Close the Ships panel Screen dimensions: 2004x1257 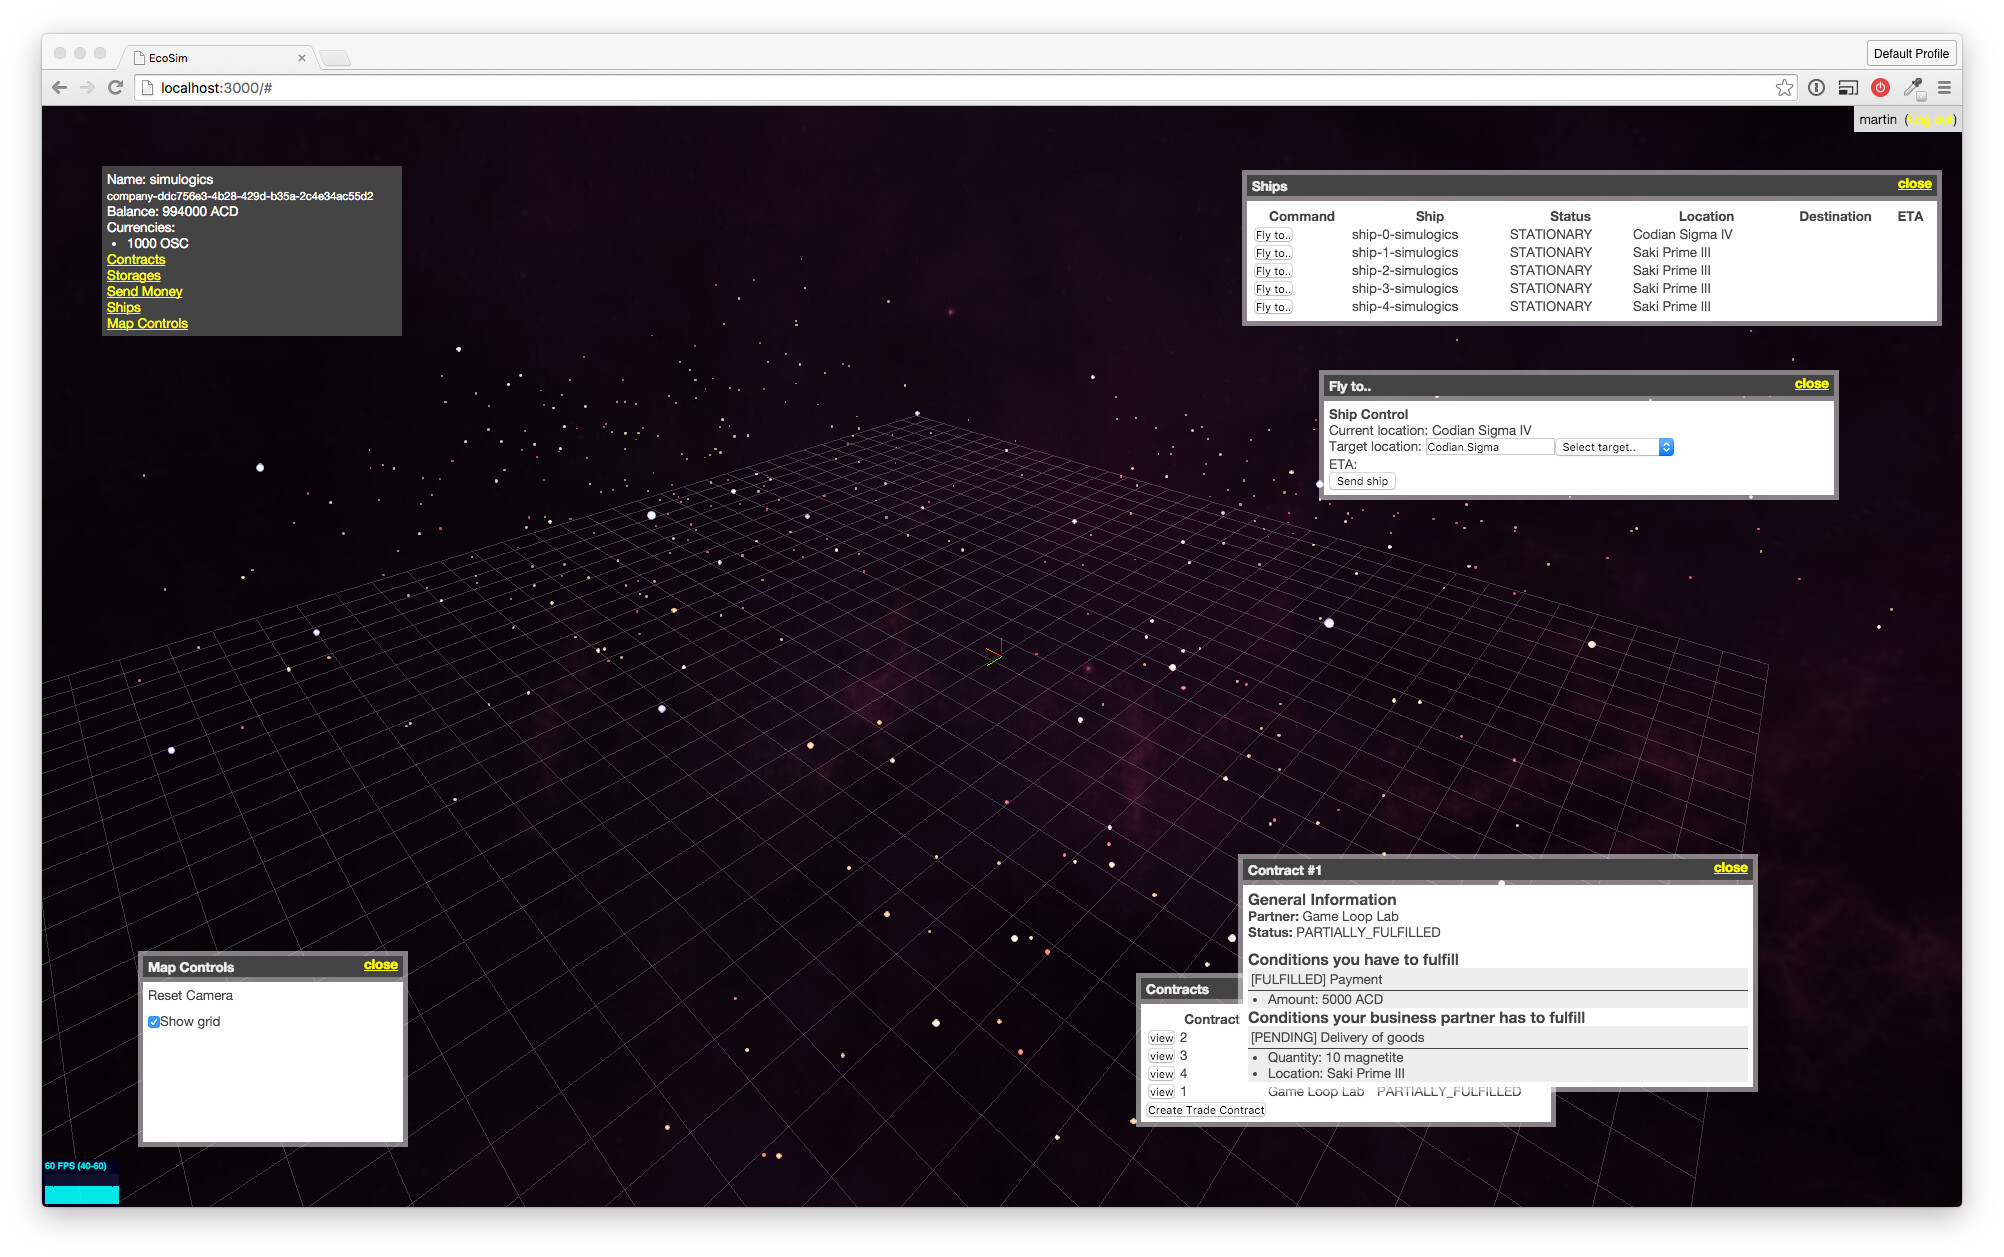(x=1914, y=184)
